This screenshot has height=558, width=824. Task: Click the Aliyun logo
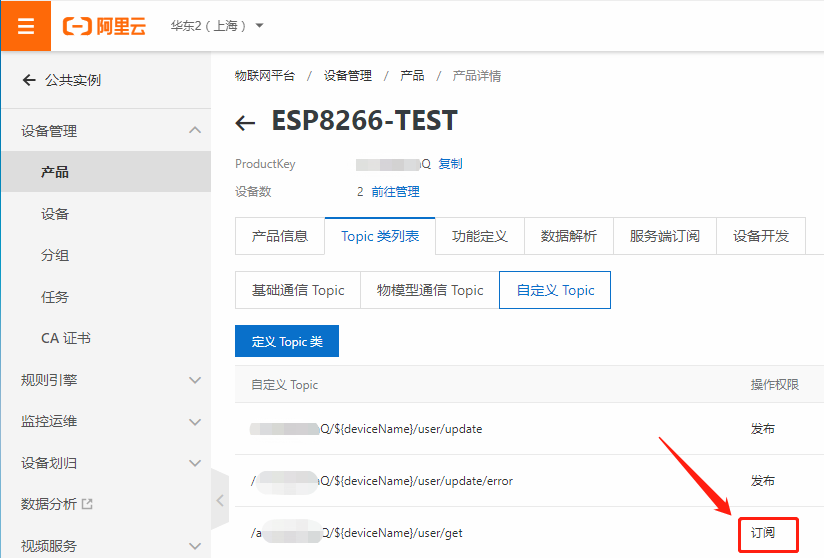coord(104,26)
